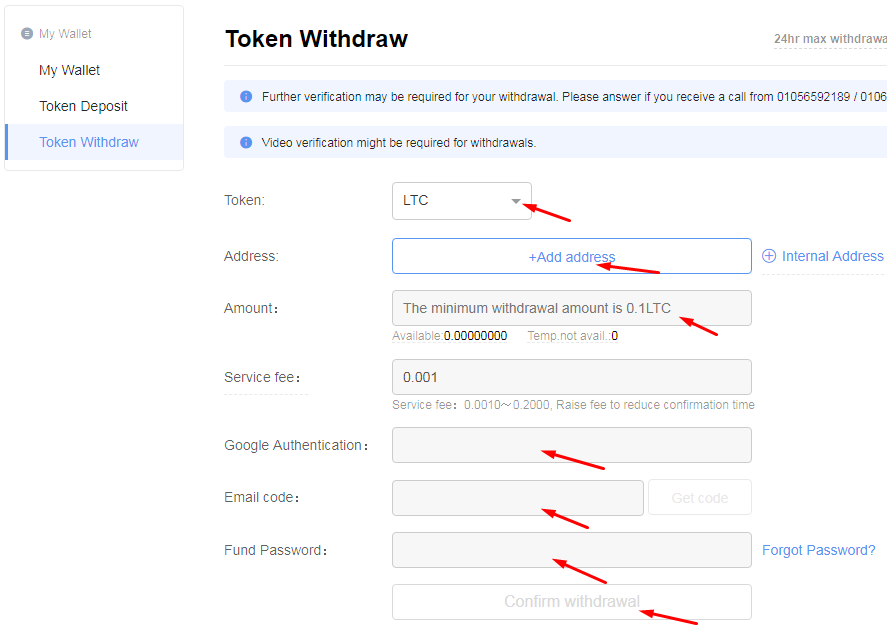The width and height of the screenshot is (887, 627).
Task: Open My Wallet in the sidebar menu
Action: pyautogui.click(x=70, y=70)
